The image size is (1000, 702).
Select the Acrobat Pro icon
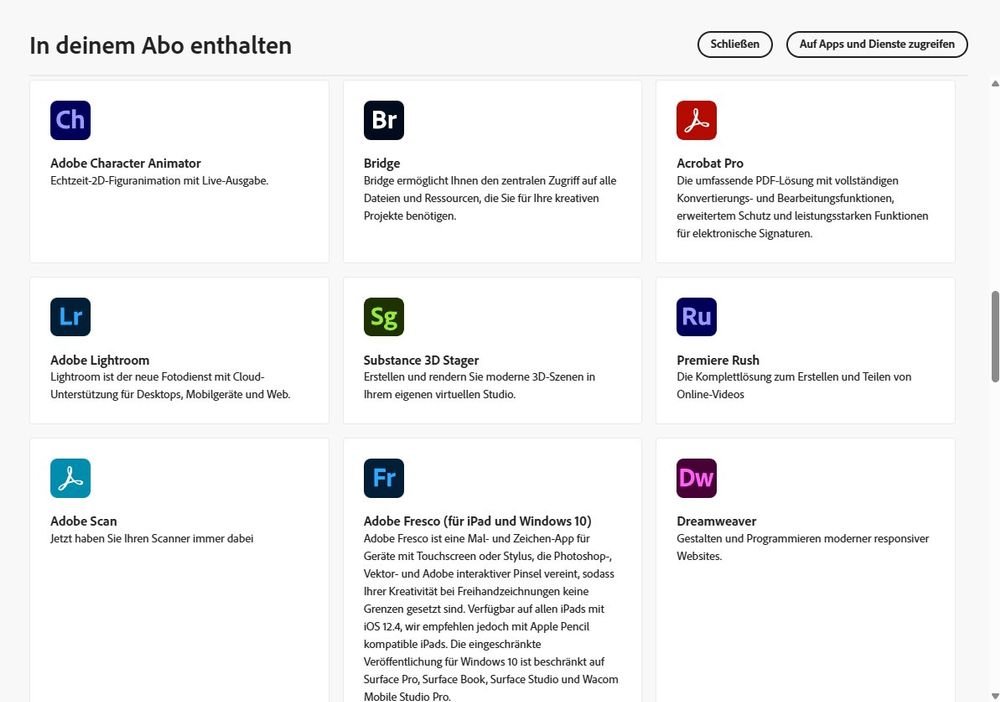click(696, 119)
